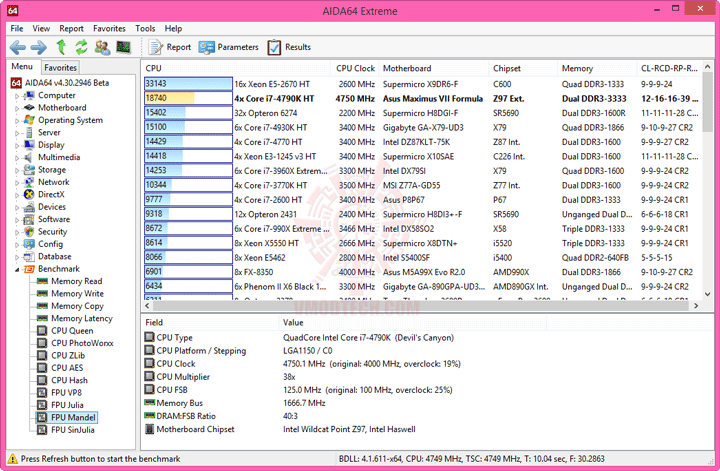The width and height of the screenshot is (720, 471).
Task: Open the Report toolbar button
Action: point(169,47)
